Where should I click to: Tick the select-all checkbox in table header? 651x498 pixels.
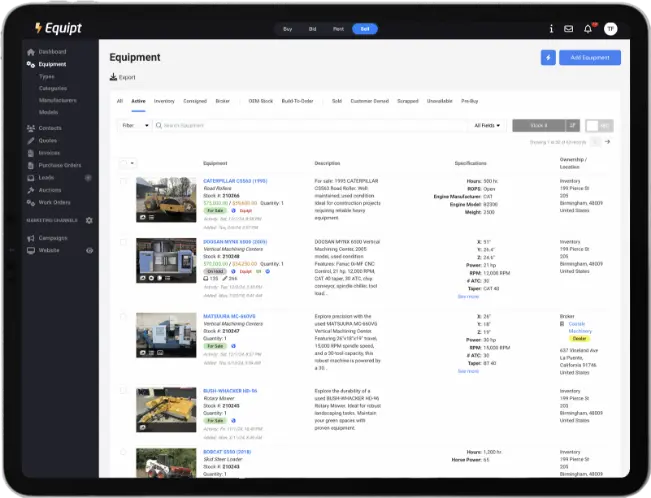[123, 162]
